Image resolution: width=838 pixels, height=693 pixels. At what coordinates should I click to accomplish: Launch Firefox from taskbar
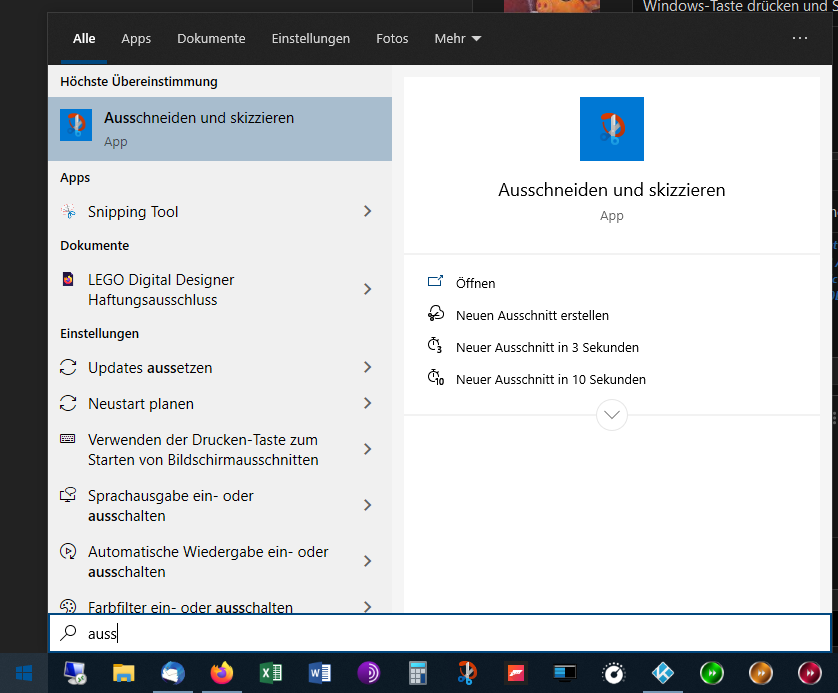[222, 673]
